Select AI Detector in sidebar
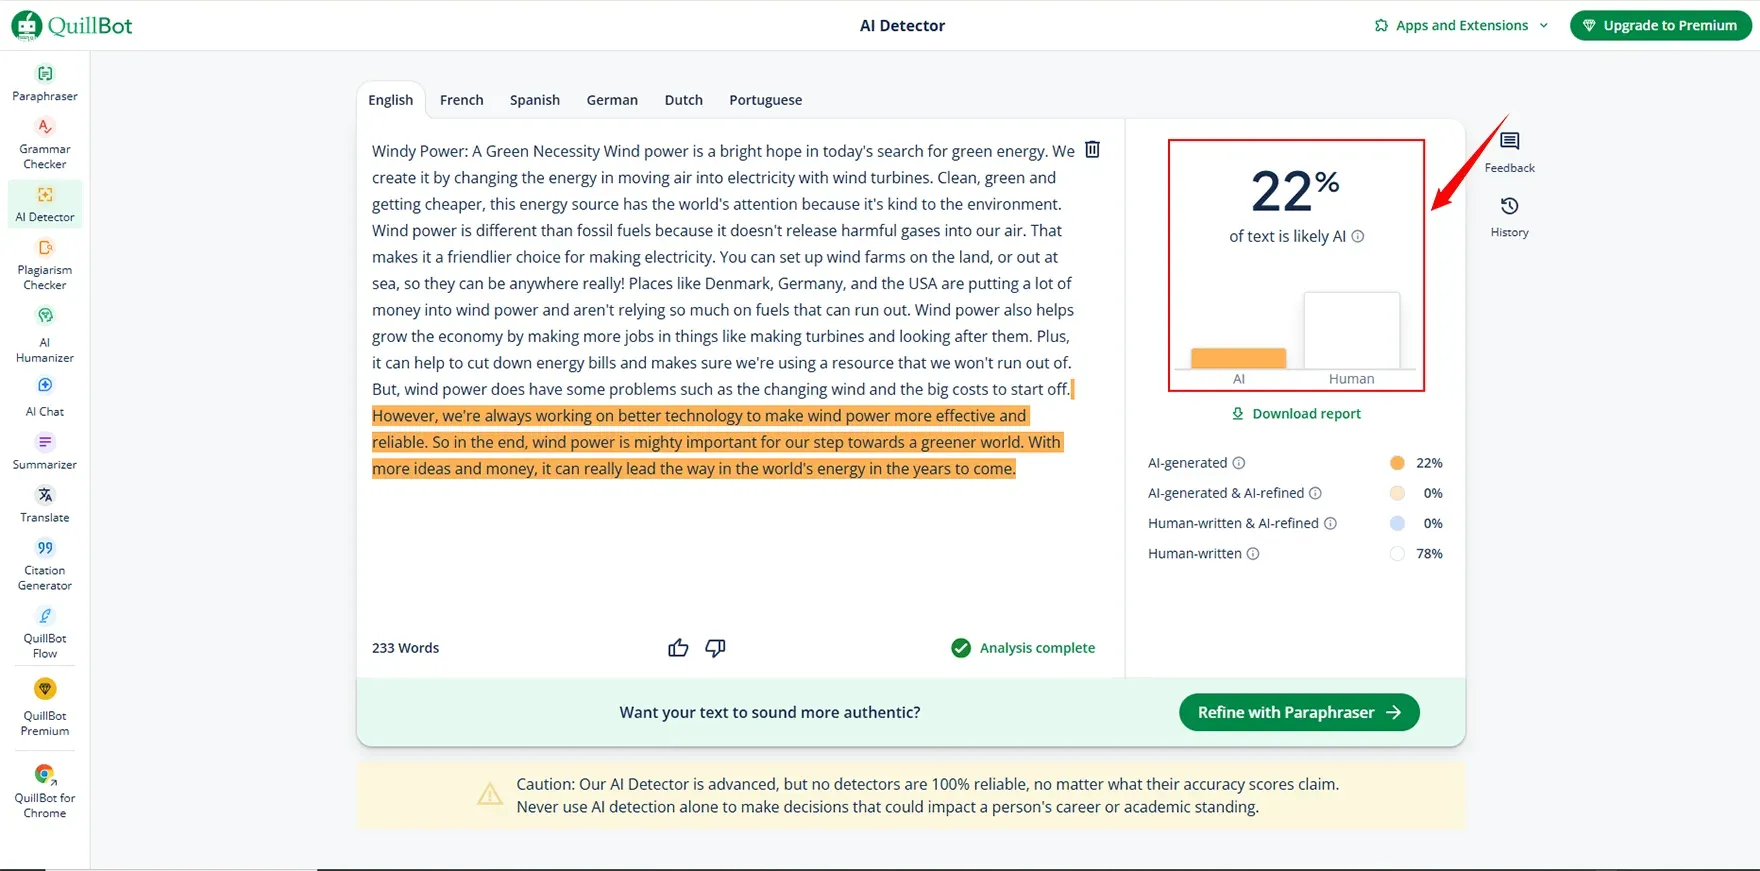This screenshot has height=871, width=1760. pyautogui.click(x=45, y=204)
